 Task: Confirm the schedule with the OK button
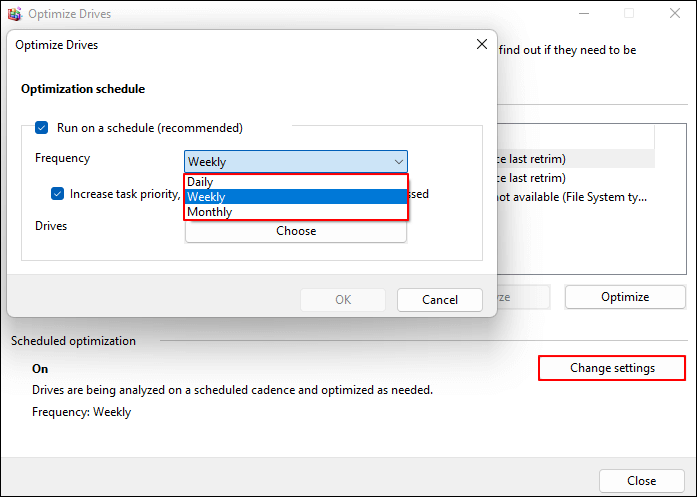click(x=343, y=300)
